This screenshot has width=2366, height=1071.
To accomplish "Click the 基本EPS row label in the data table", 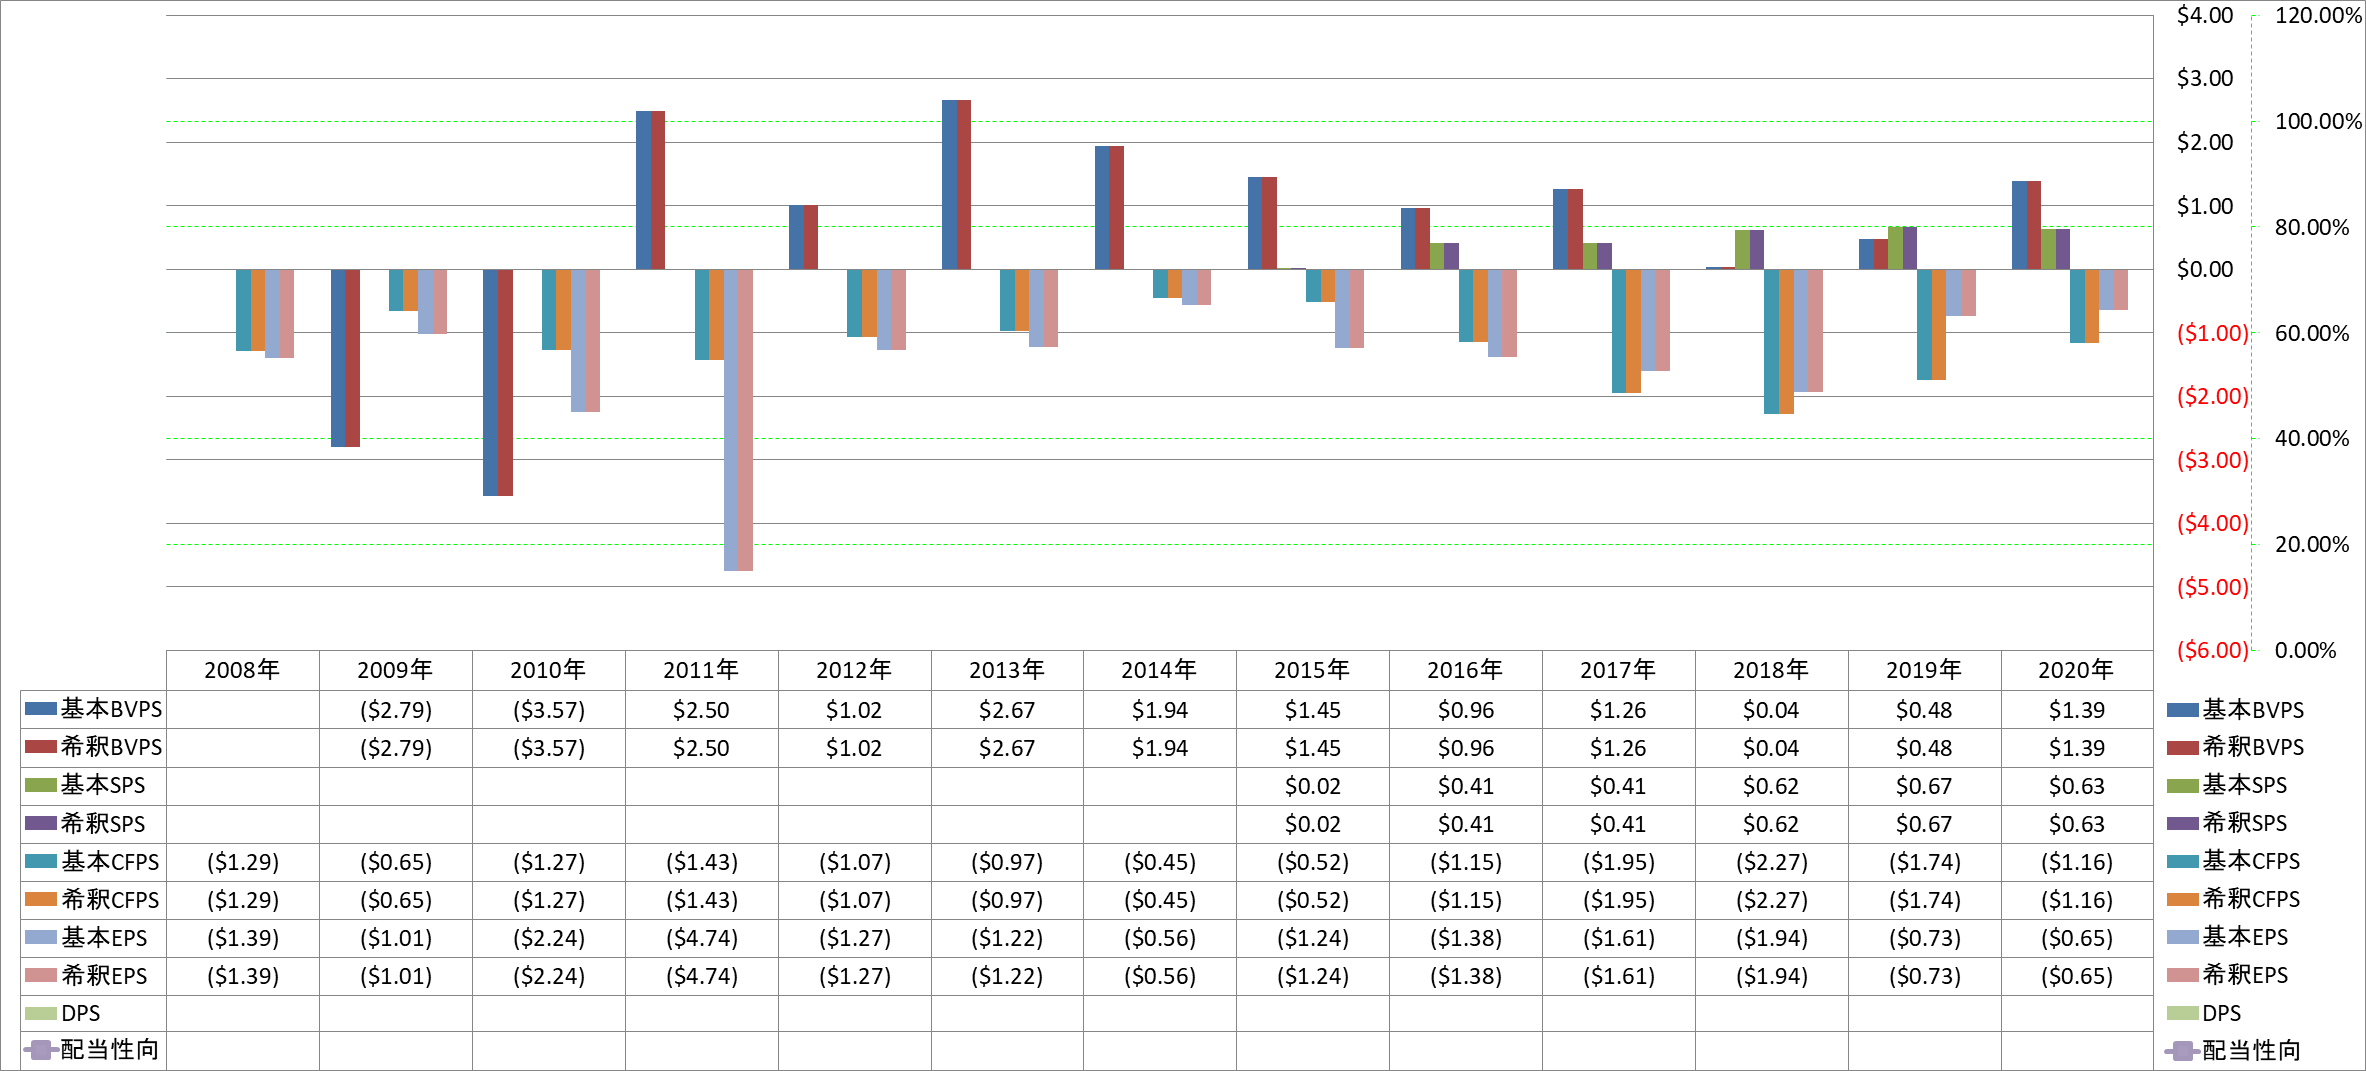I will click(104, 937).
